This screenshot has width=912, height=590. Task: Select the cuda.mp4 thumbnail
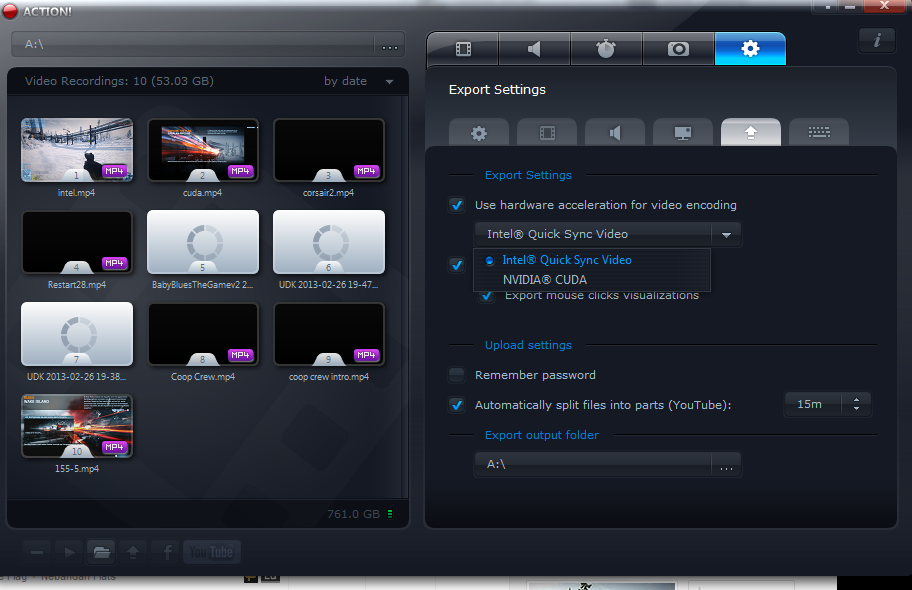[x=203, y=150]
